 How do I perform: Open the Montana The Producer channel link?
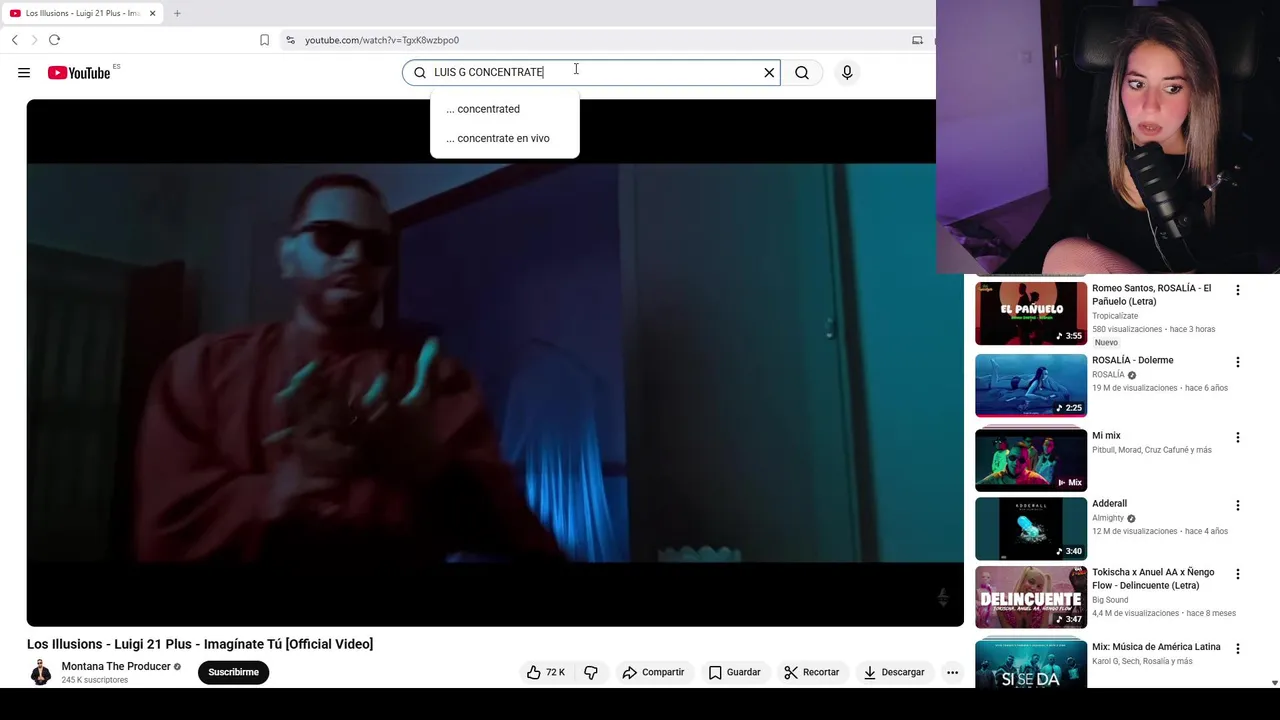tap(116, 666)
